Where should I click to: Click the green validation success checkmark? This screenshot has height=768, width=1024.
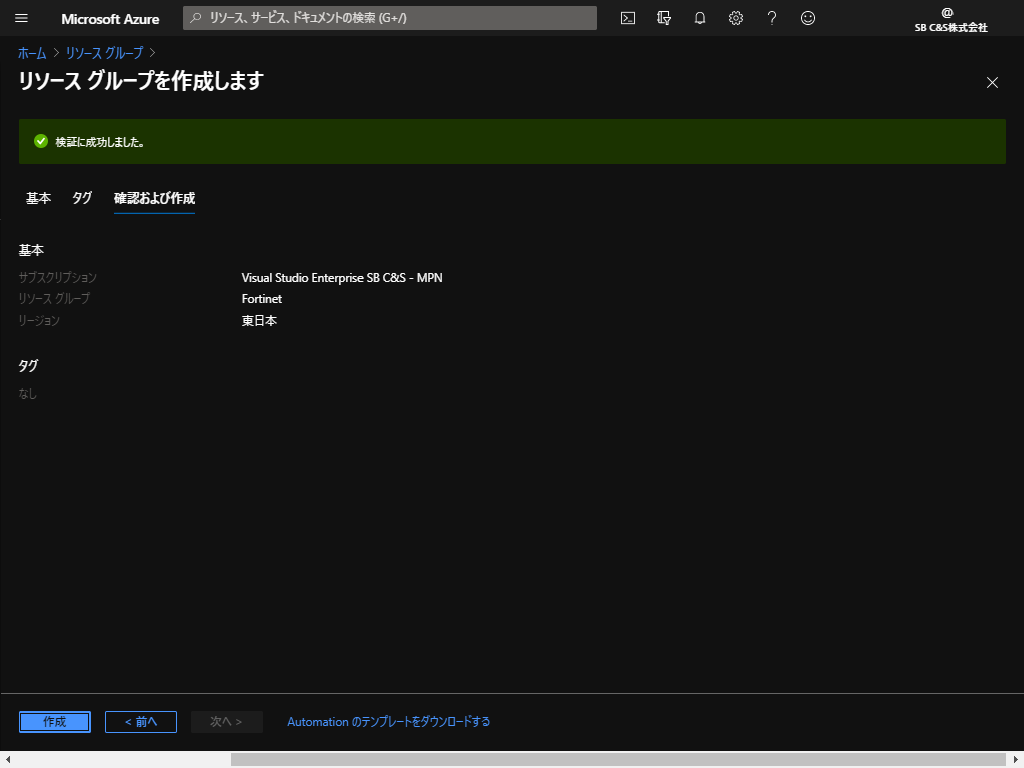click(x=40, y=141)
